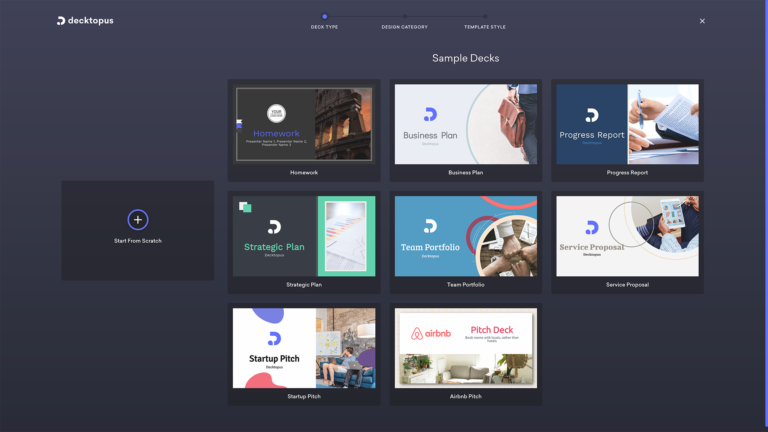Click the Your Logo circle on Homework slide
The height and width of the screenshot is (432, 768).
[276, 112]
